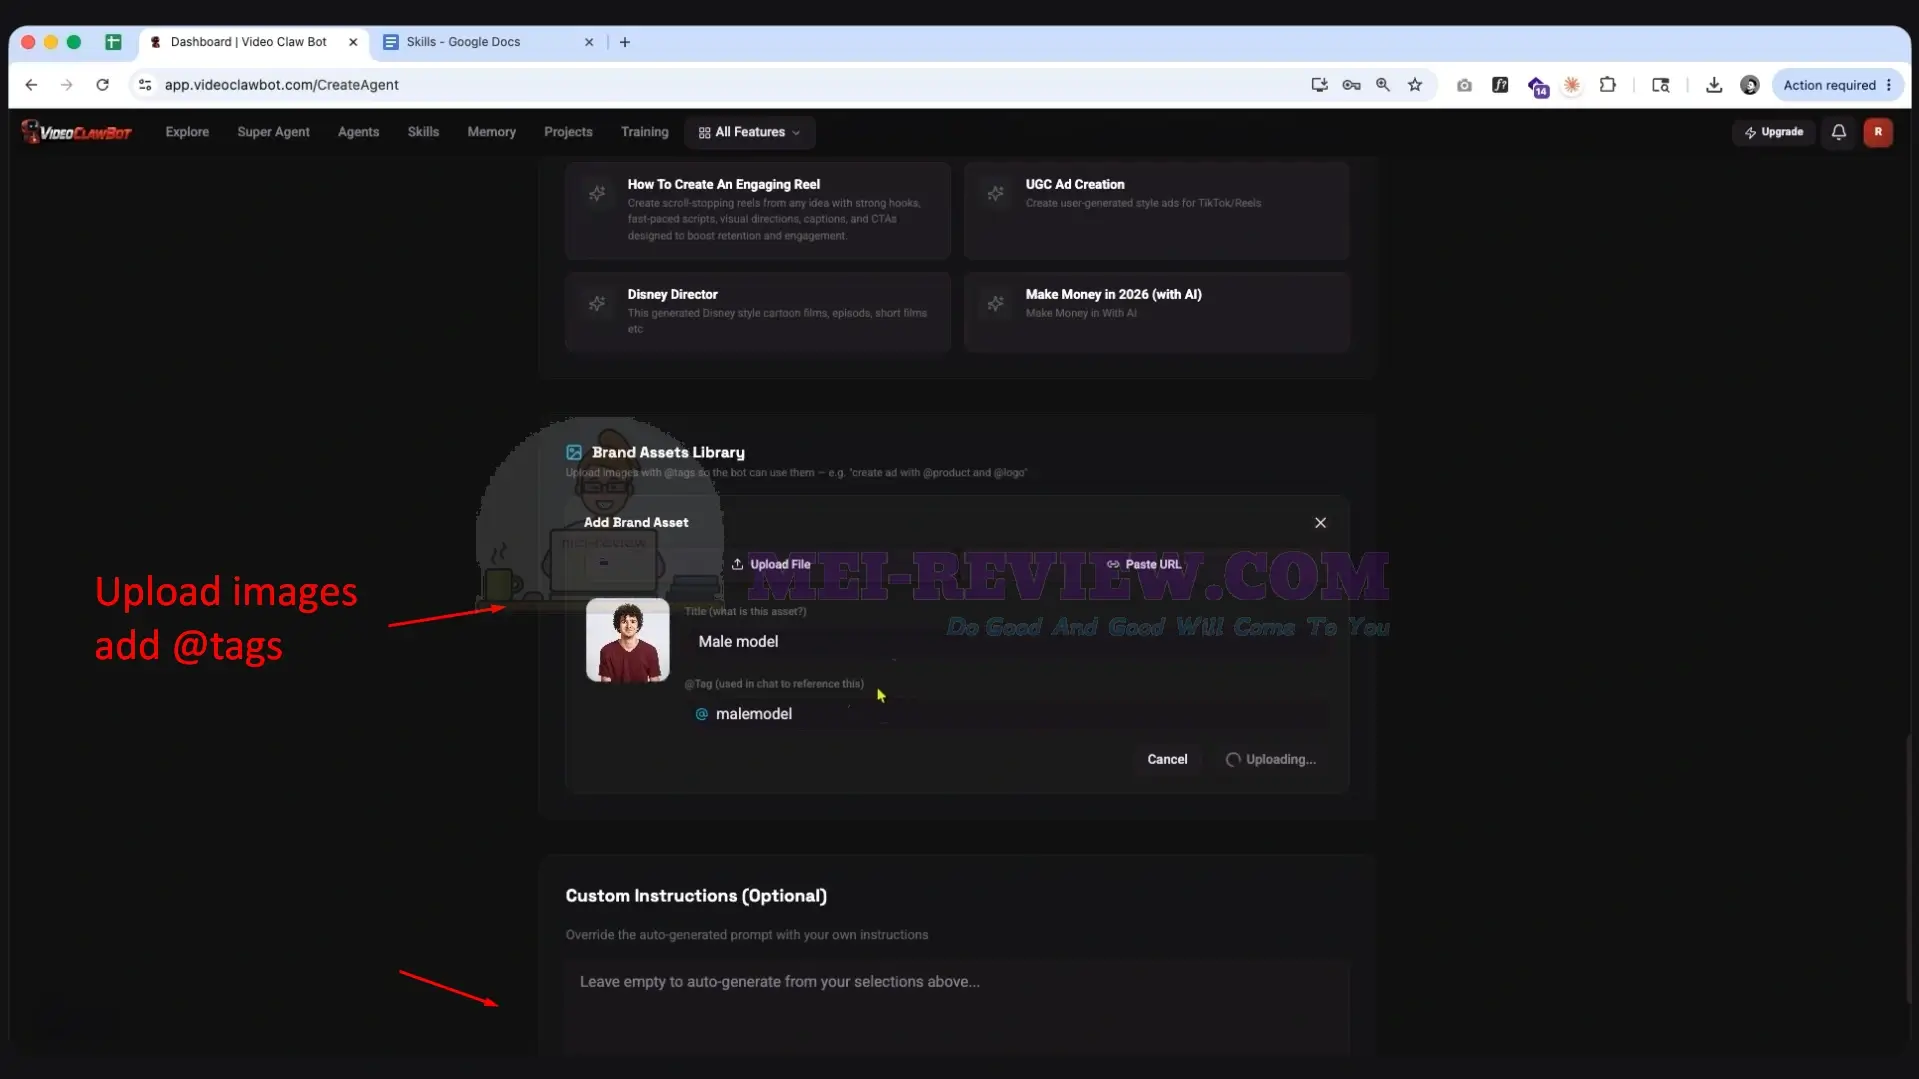The height and width of the screenshot is (1079, 1919).
Task: Click the Male model title field
Action: (1007, 641)
